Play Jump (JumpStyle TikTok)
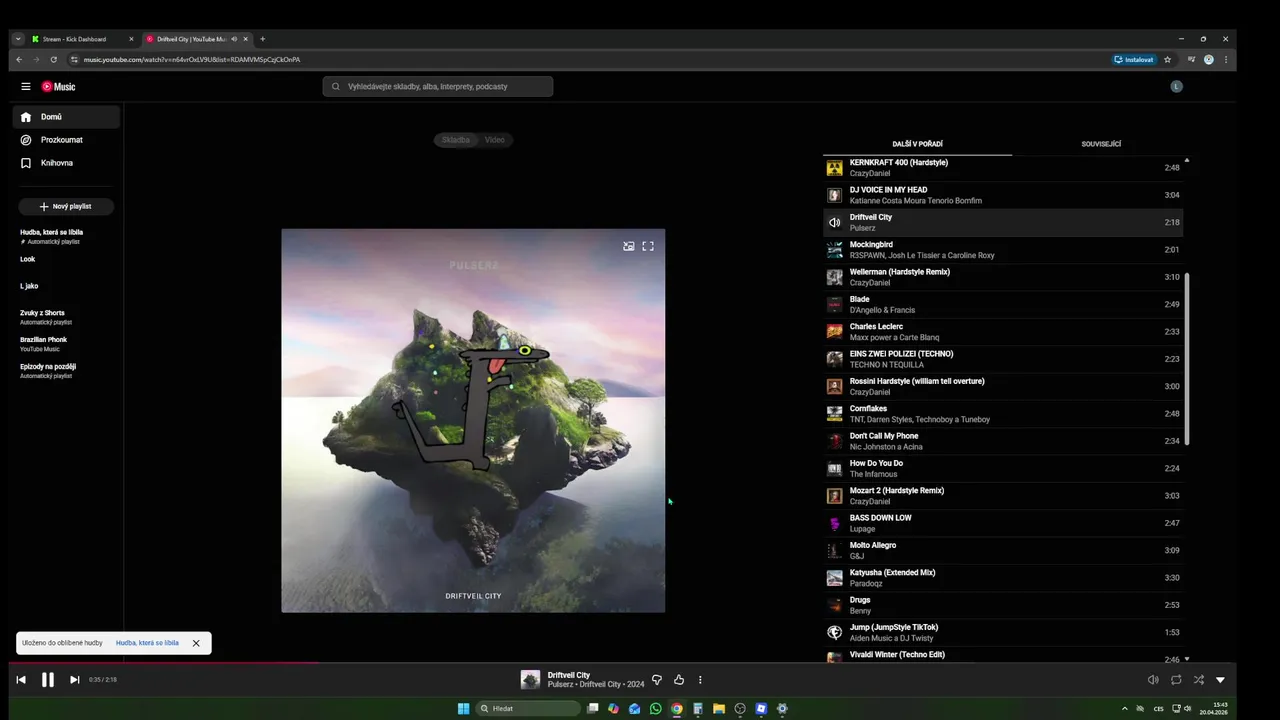This screenshot has height=720, width=1280. point(1003,632)
